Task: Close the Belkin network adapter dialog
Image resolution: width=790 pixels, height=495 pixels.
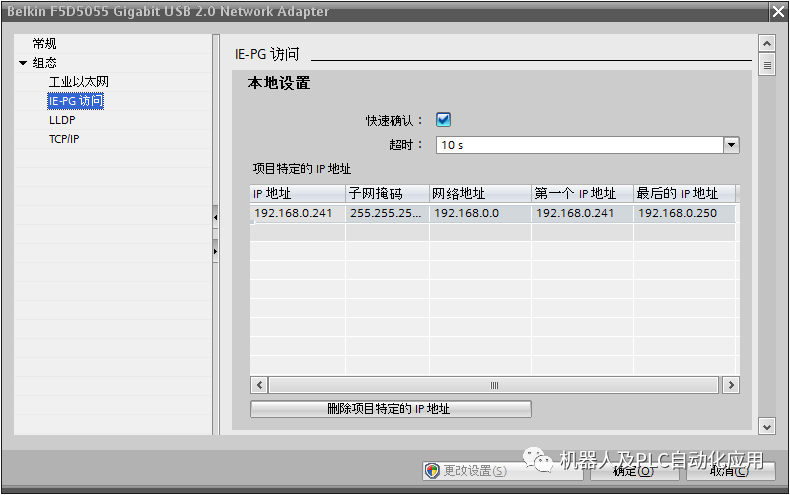Action: (778, 12)
